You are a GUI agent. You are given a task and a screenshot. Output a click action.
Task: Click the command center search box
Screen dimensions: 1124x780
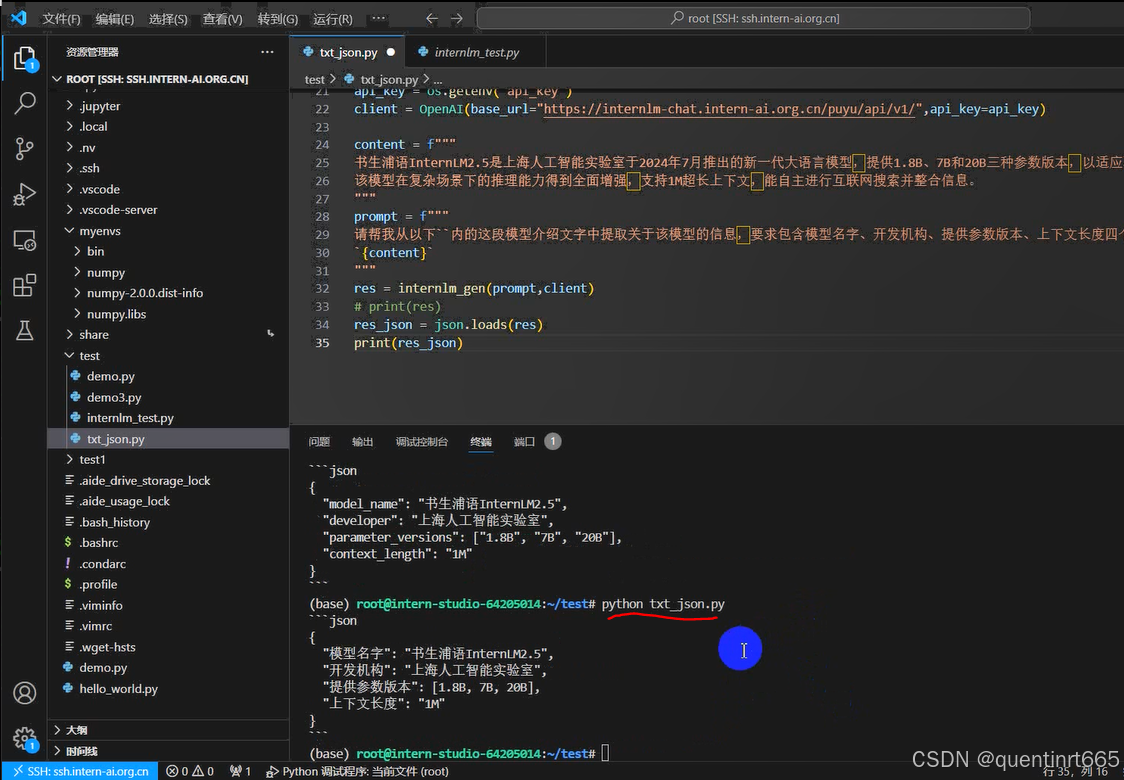(753, 19)
